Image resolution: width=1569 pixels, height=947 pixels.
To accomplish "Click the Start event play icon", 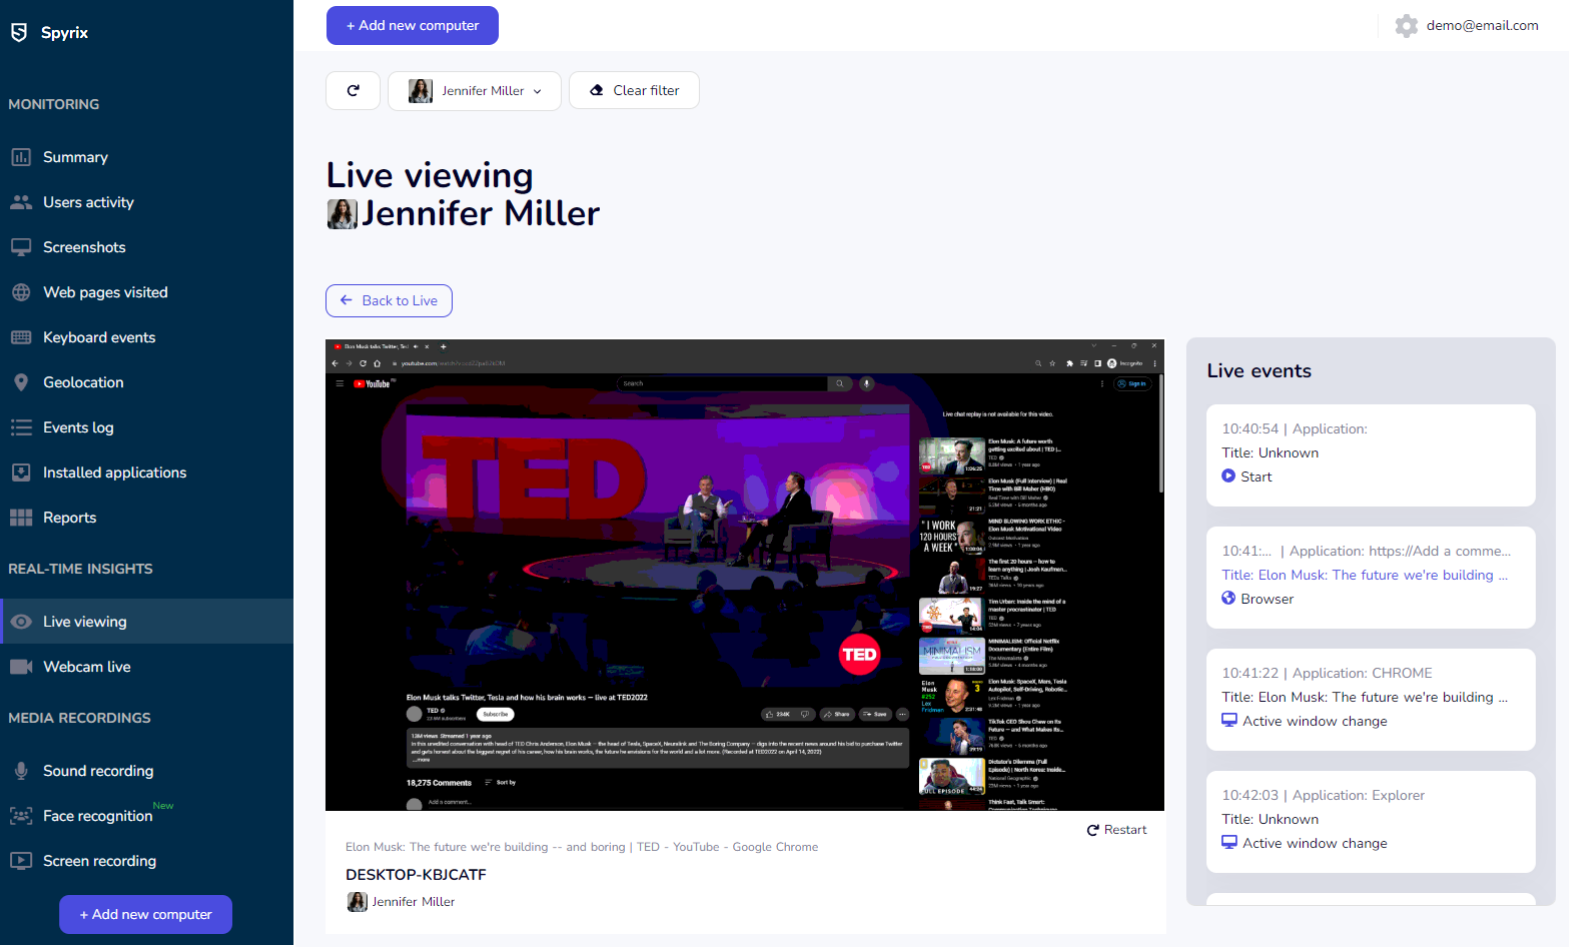I will pyautogui.click(x=1229, y=476).
